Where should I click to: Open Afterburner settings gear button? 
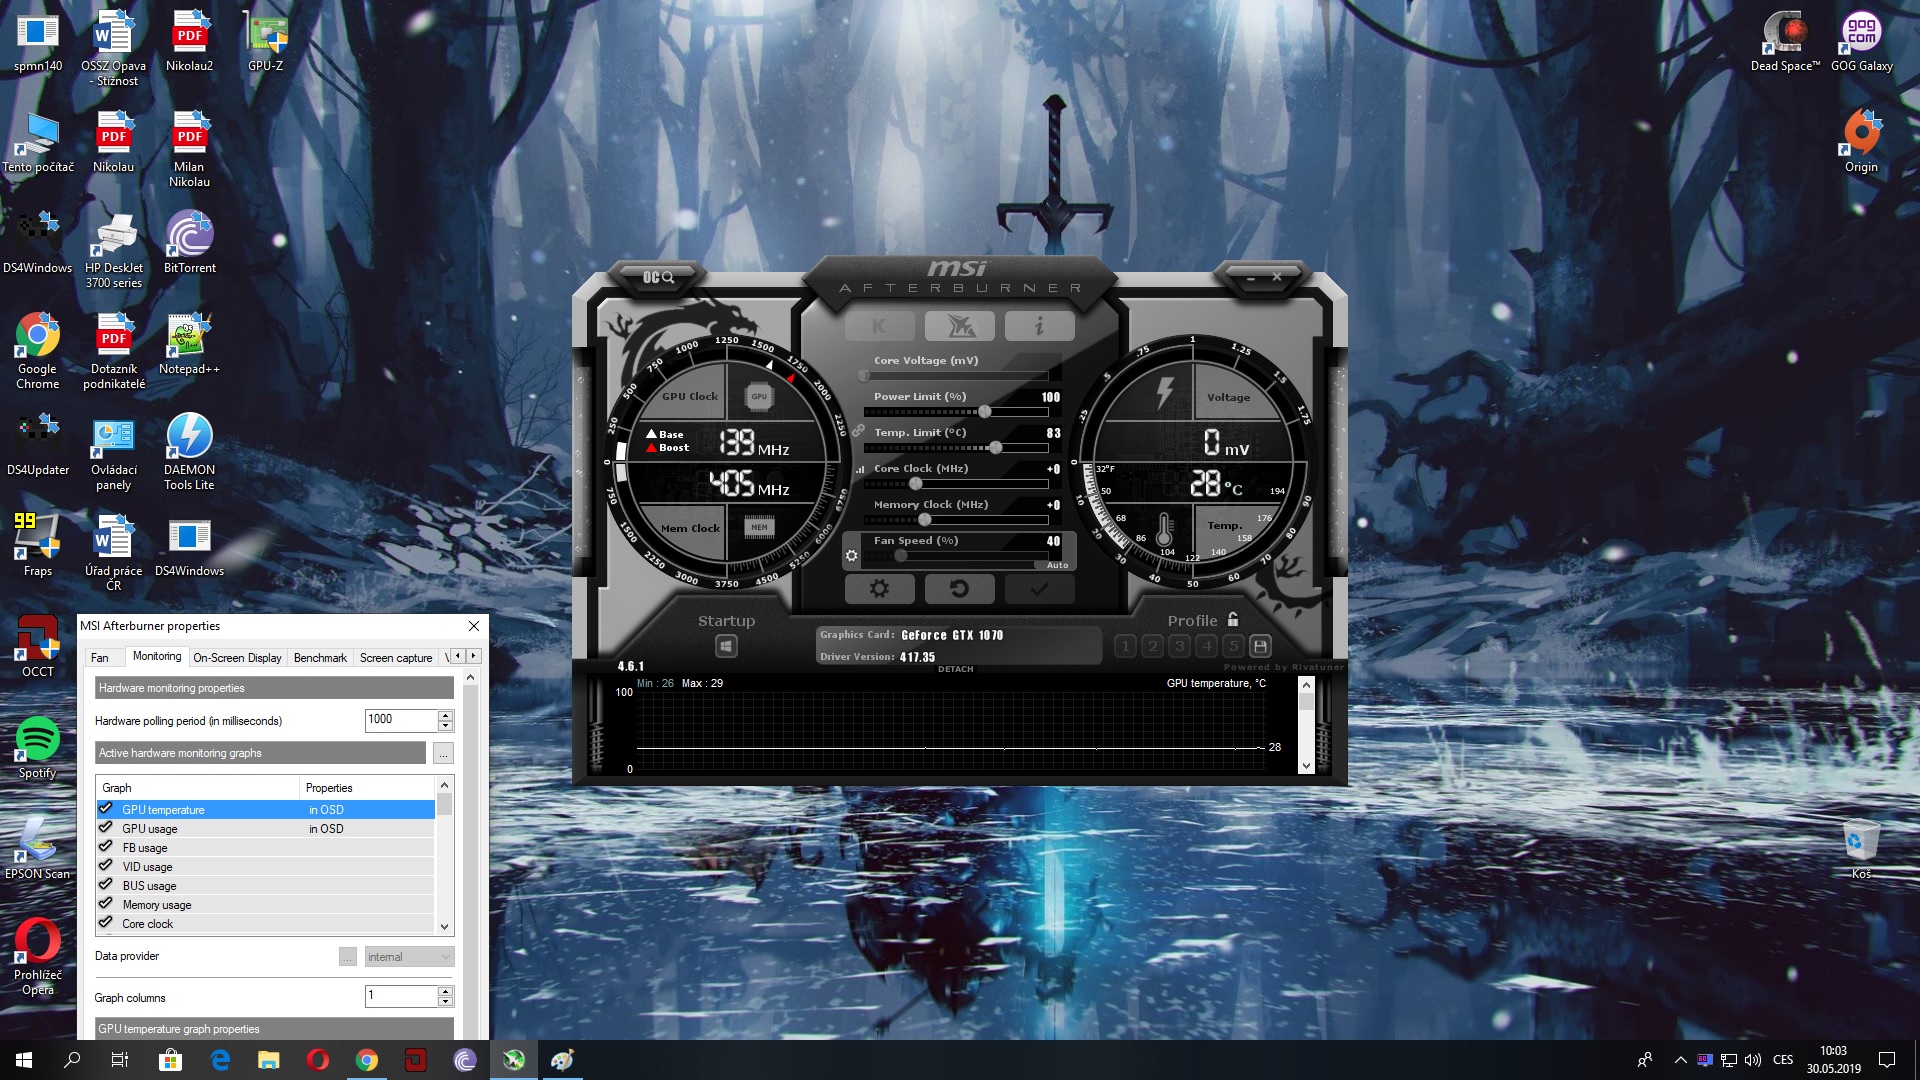pos(879,589)
